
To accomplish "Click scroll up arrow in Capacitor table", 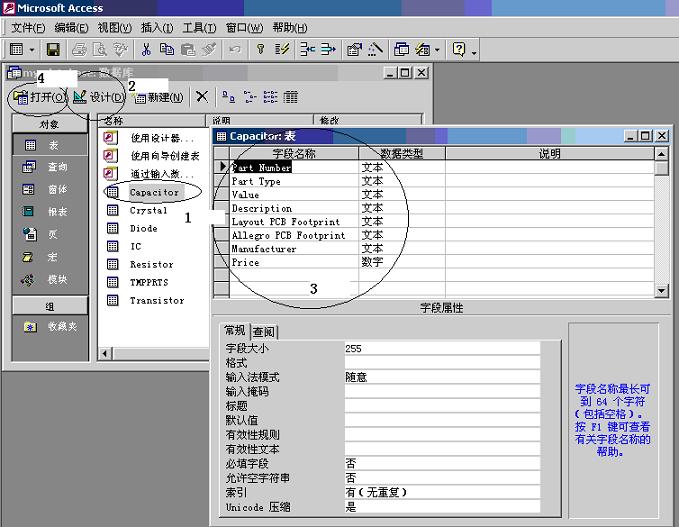I will click(x=661, y=154).
